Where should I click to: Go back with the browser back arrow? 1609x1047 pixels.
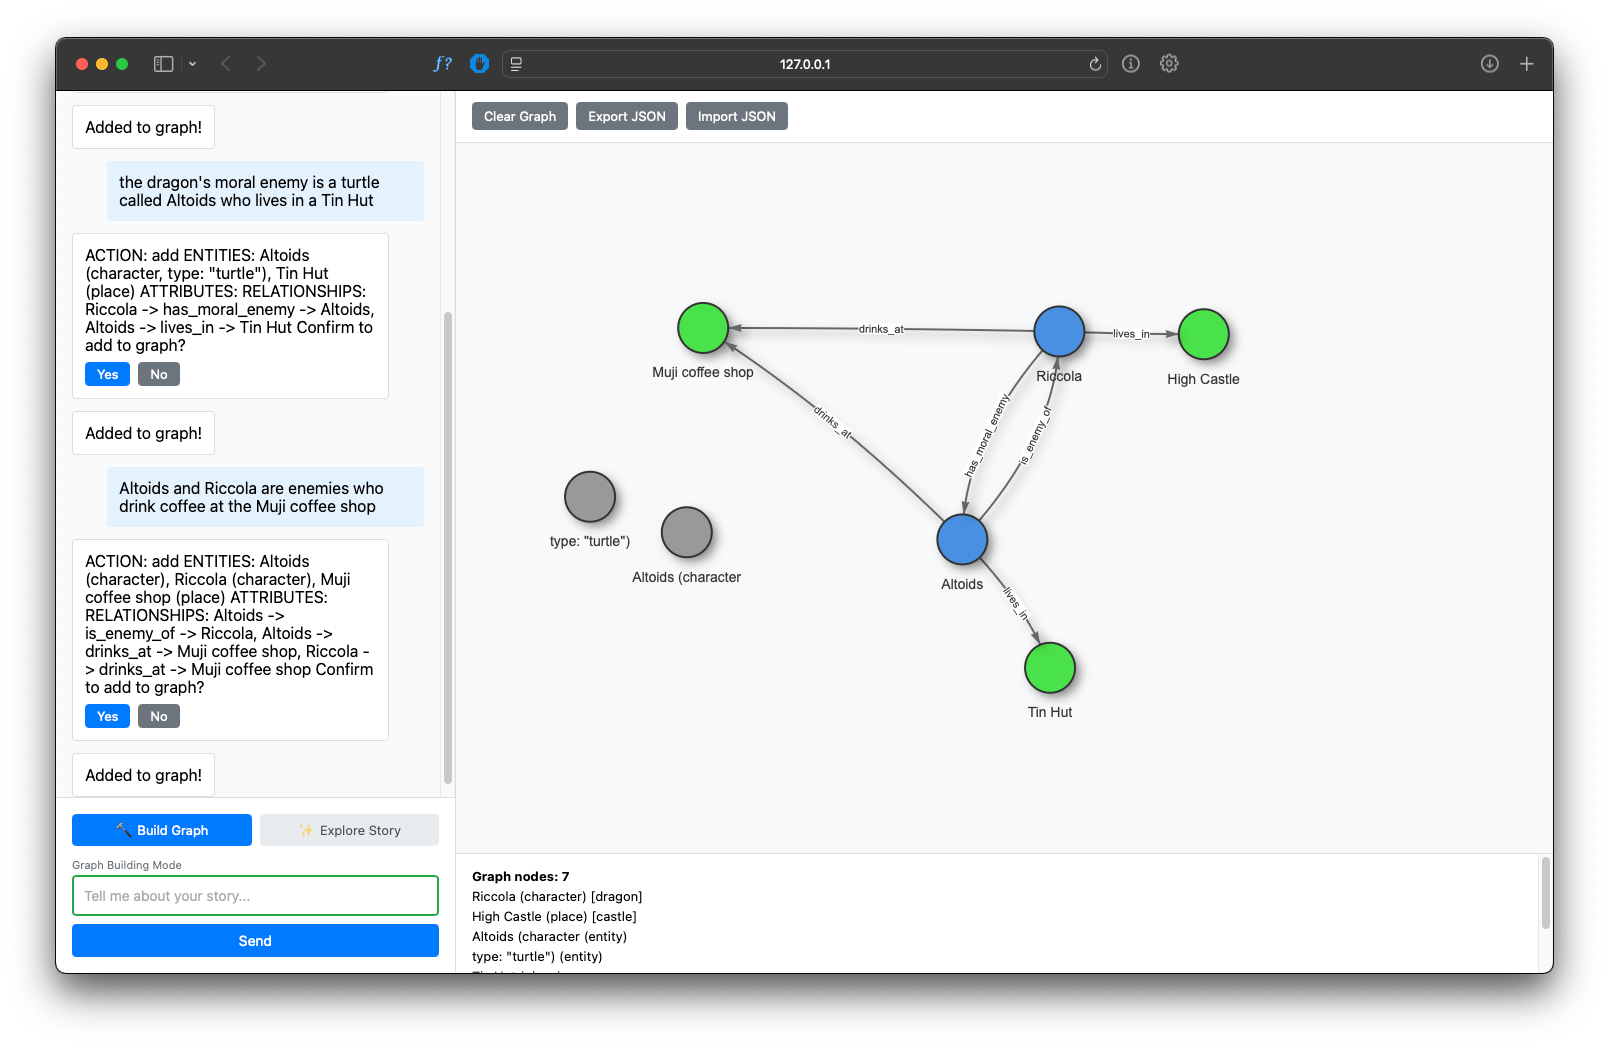pos(226,64)
